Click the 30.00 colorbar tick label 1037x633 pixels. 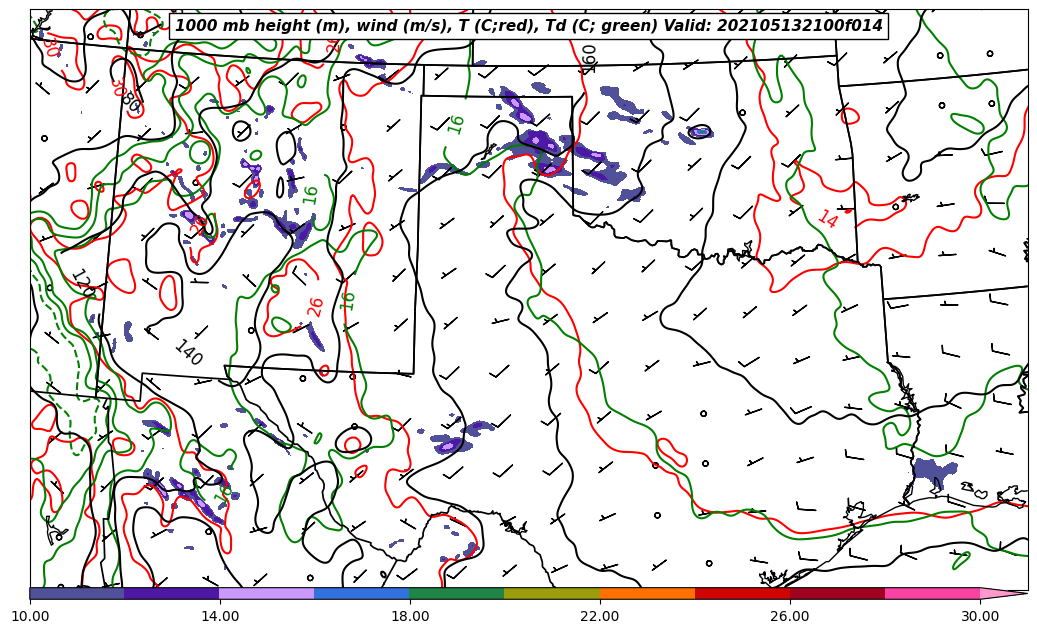coord(980,616)
